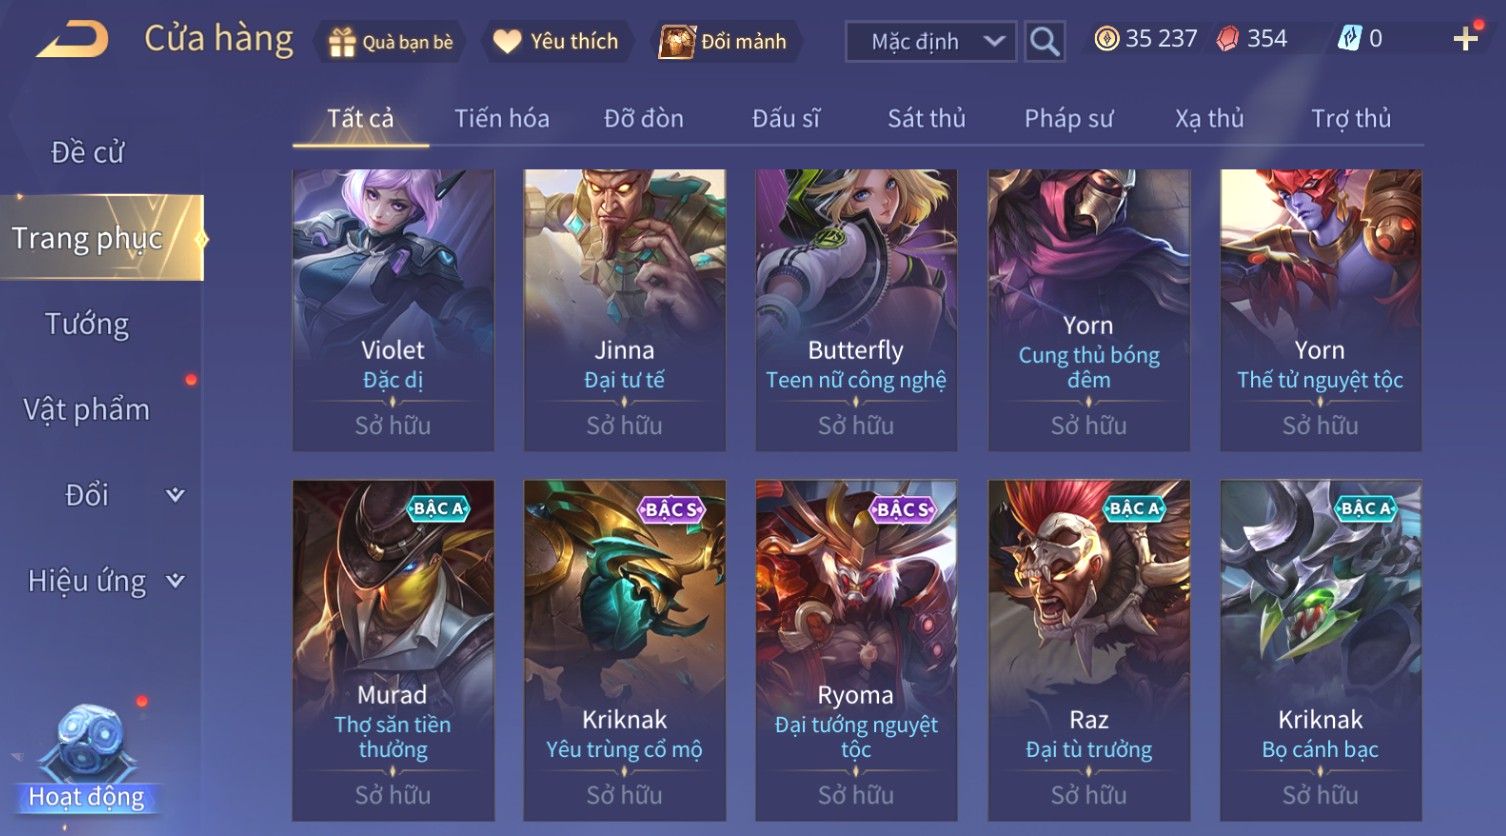Viewport: 1506px width, 836px height.
Task: Click the plus icon to add currency
Action: tap(1465, 39)
